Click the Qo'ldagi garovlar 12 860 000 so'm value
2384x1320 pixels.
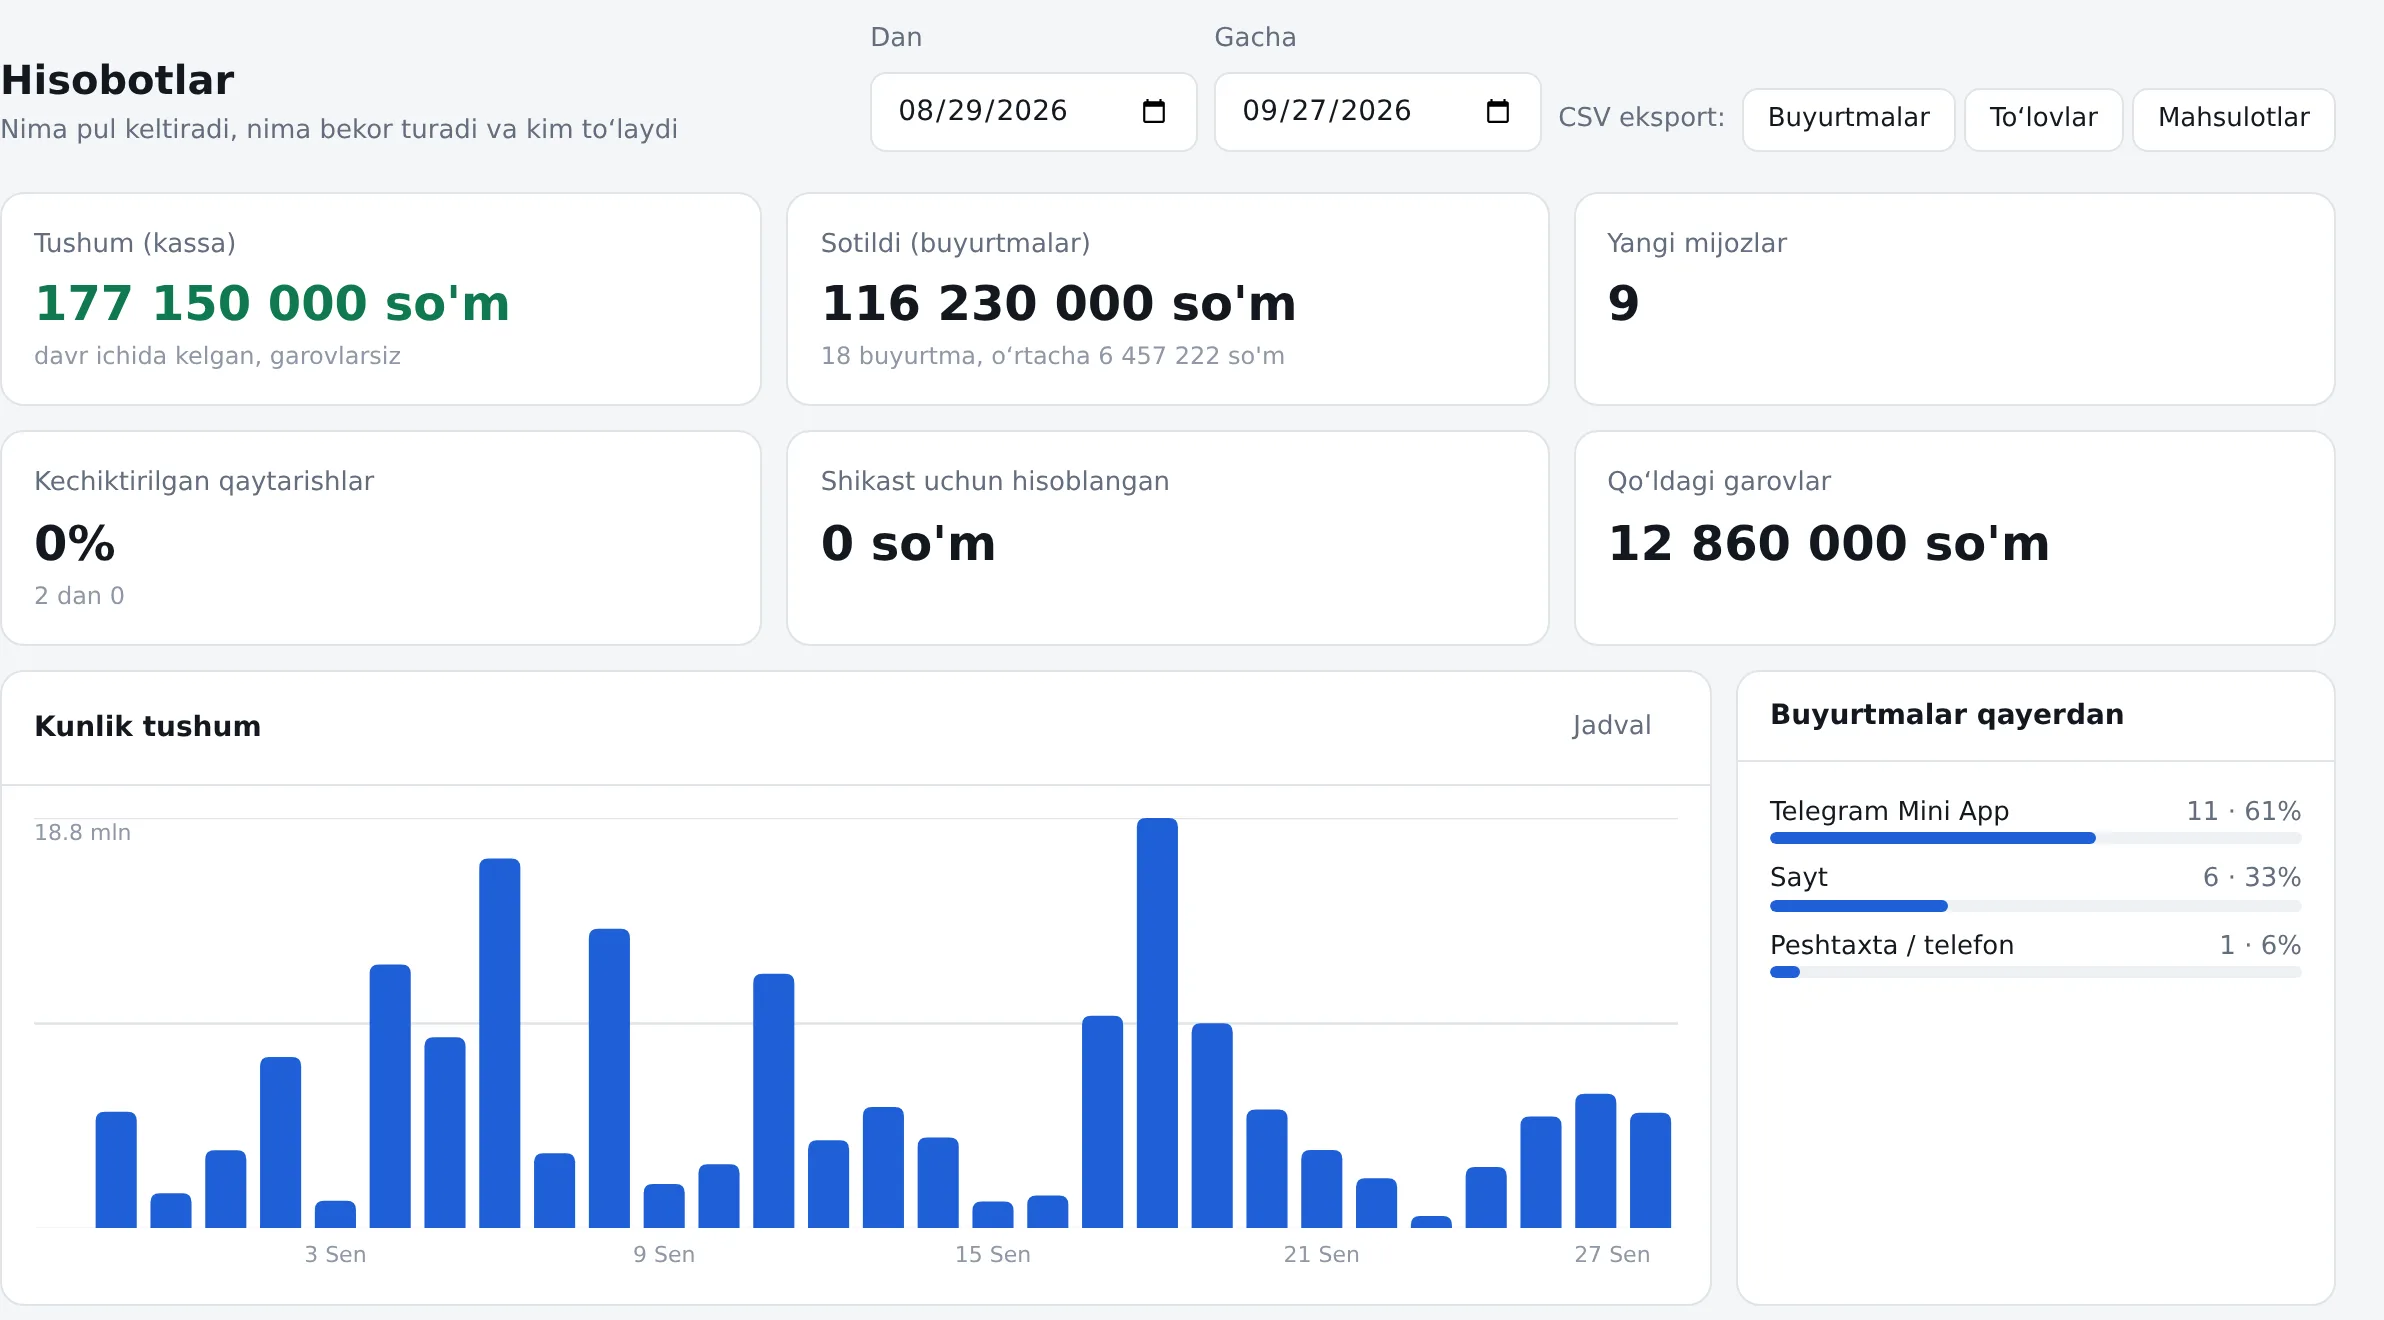pyautogui.click(x=1828, y=543)
